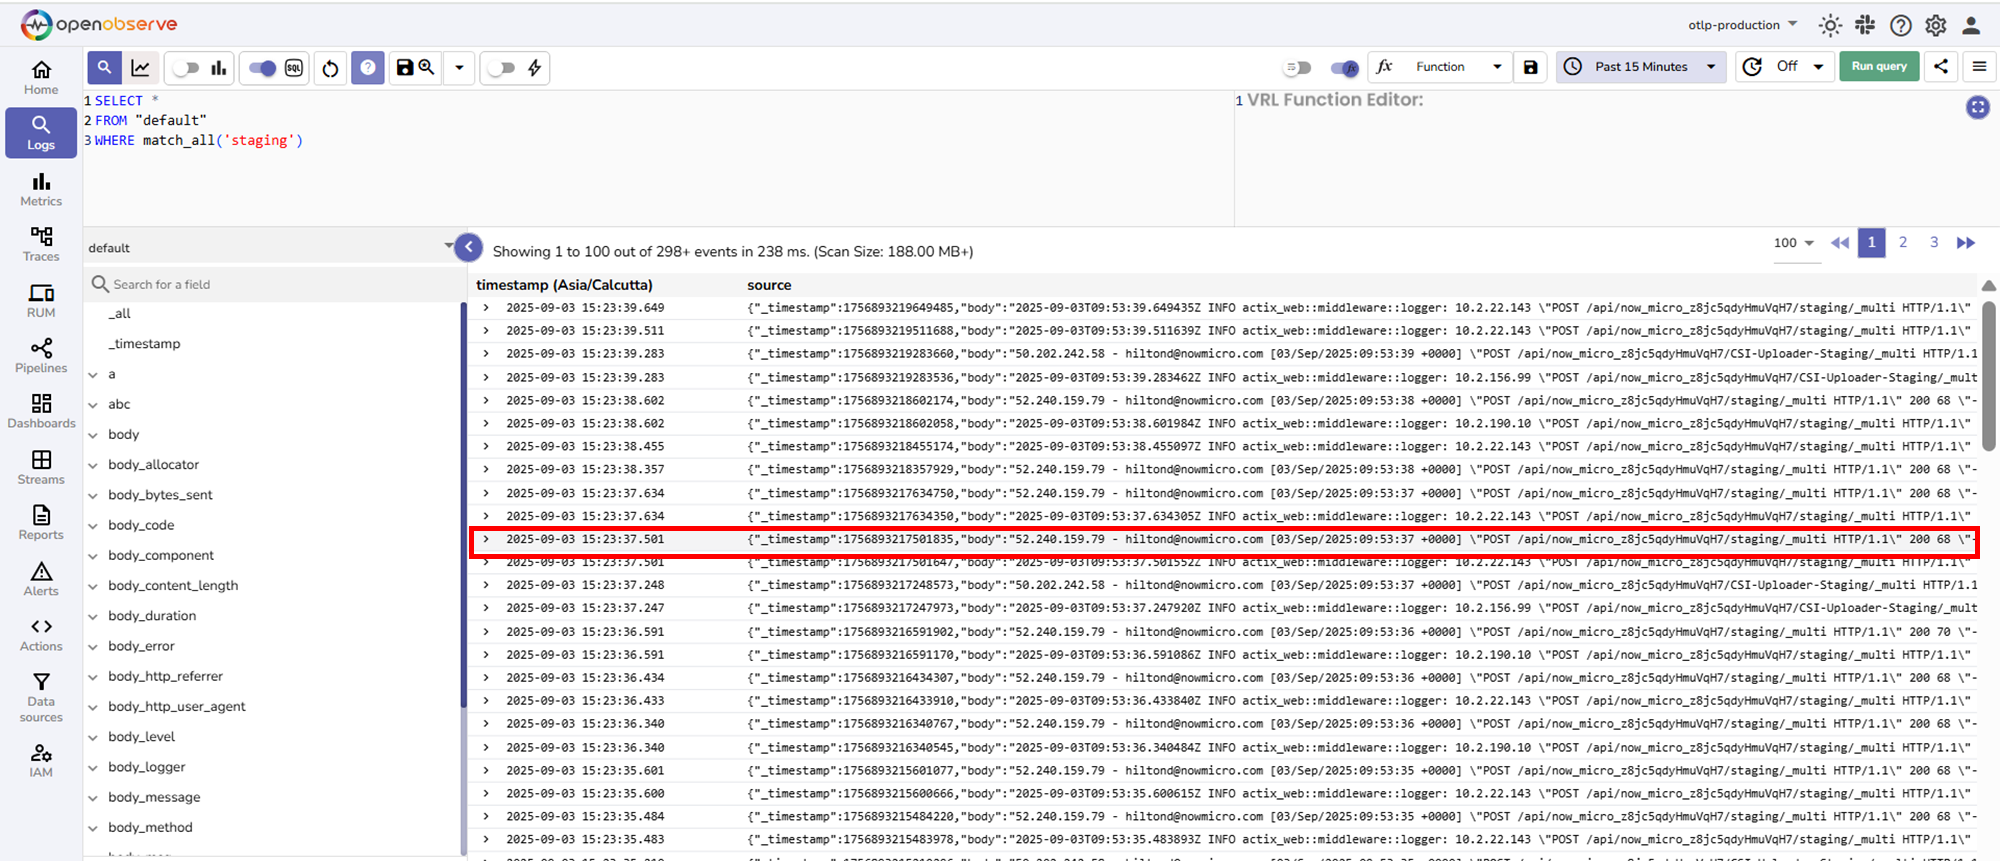Click the Run query button

pyautogui.click(x=1878, y=67)
